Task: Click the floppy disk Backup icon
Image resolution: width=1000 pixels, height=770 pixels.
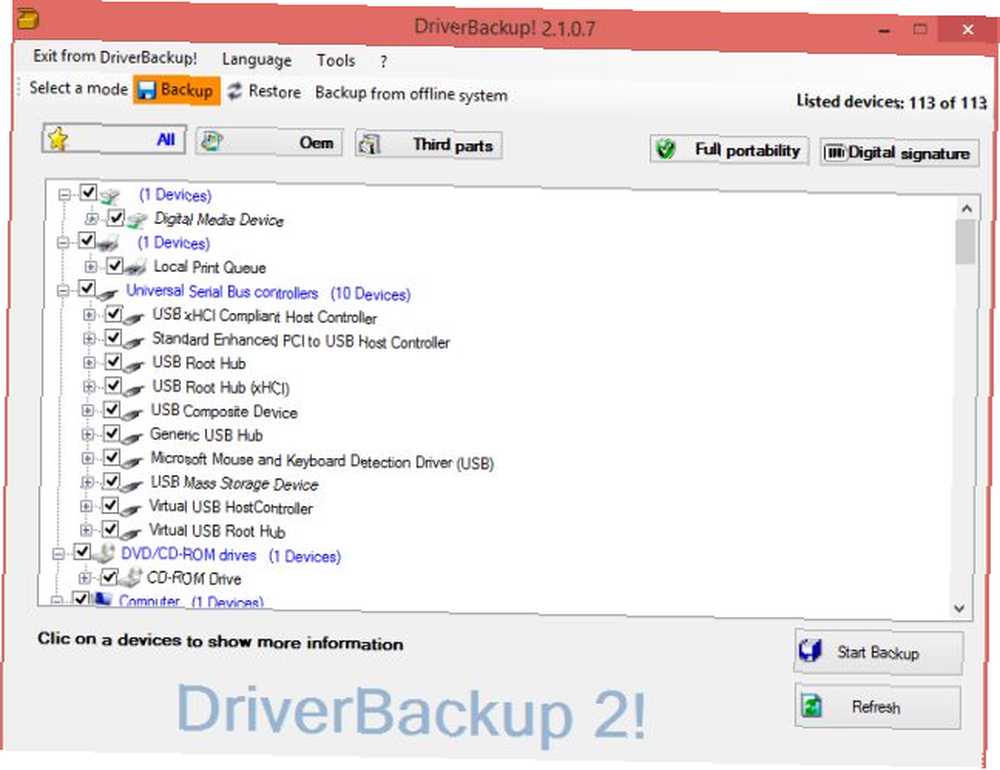Action: click(147, 90)
